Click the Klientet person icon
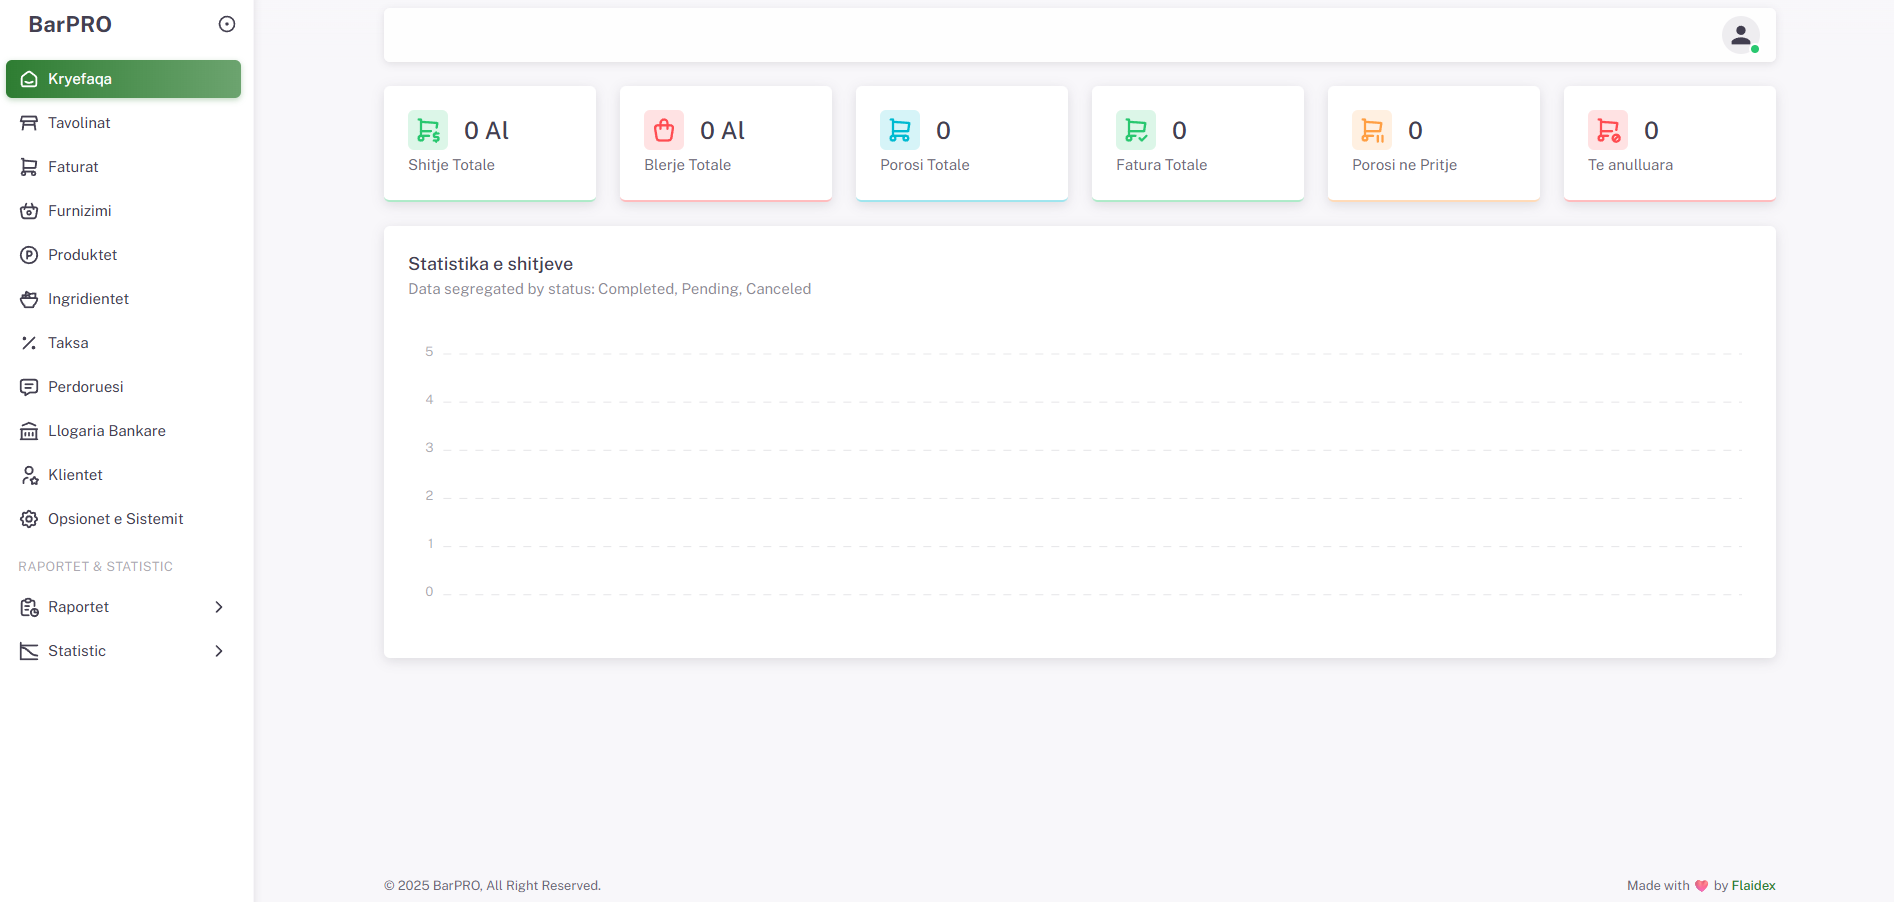 click(x=29, y=475)
